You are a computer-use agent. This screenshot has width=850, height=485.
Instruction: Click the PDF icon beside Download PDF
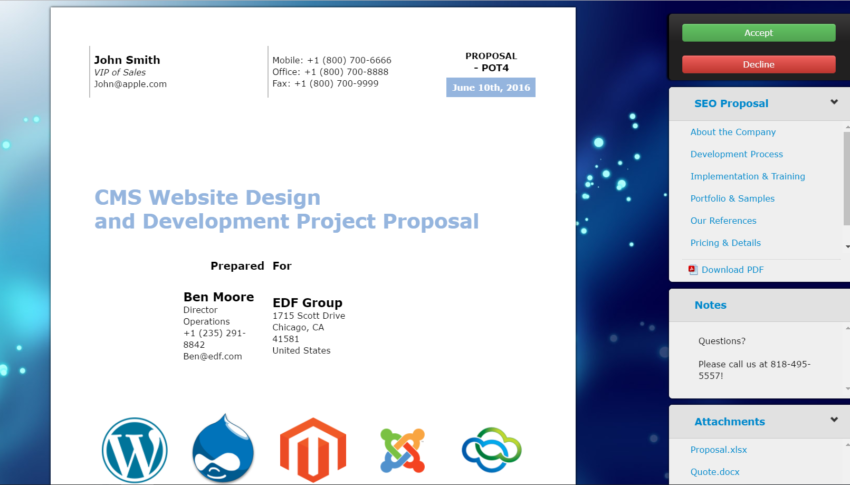coord(692,269)
